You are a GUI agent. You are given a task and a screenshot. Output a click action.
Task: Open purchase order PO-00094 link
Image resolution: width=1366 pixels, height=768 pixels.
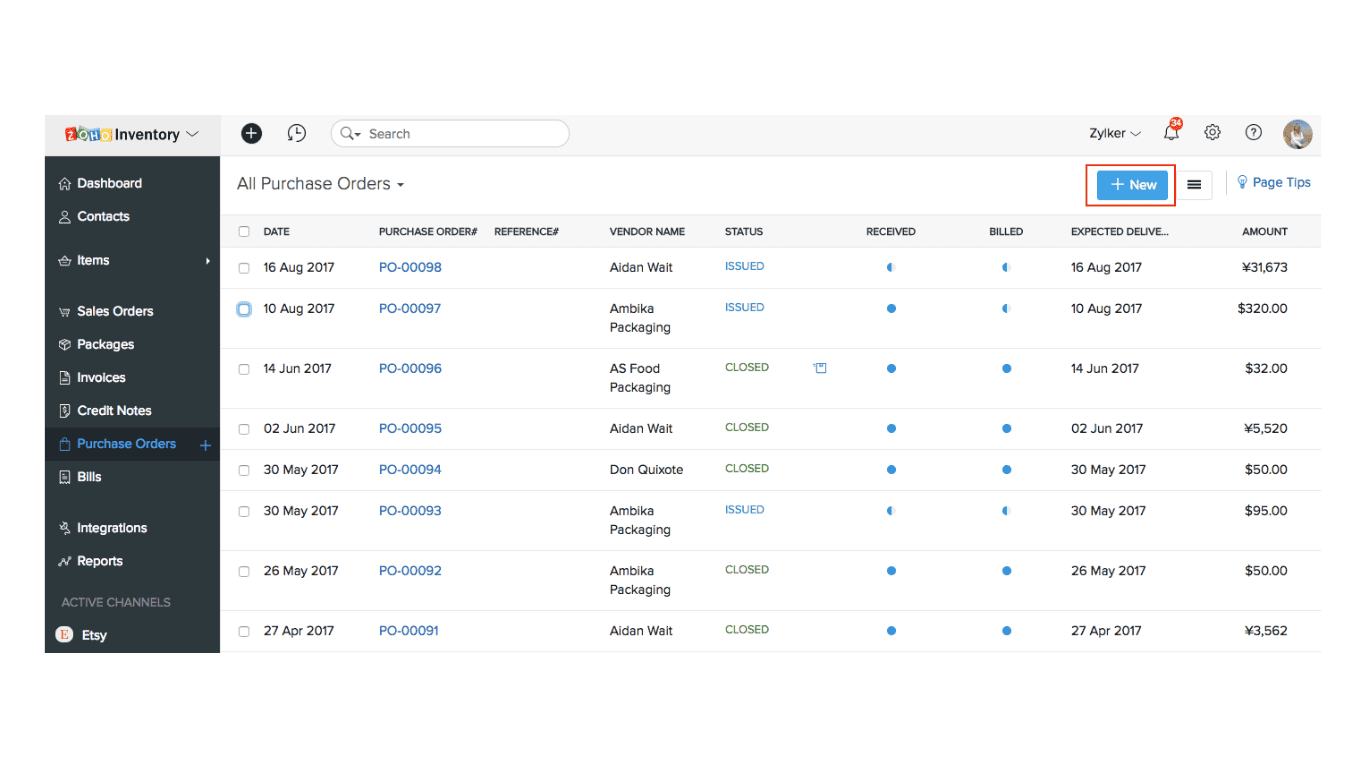click(410, 469)
